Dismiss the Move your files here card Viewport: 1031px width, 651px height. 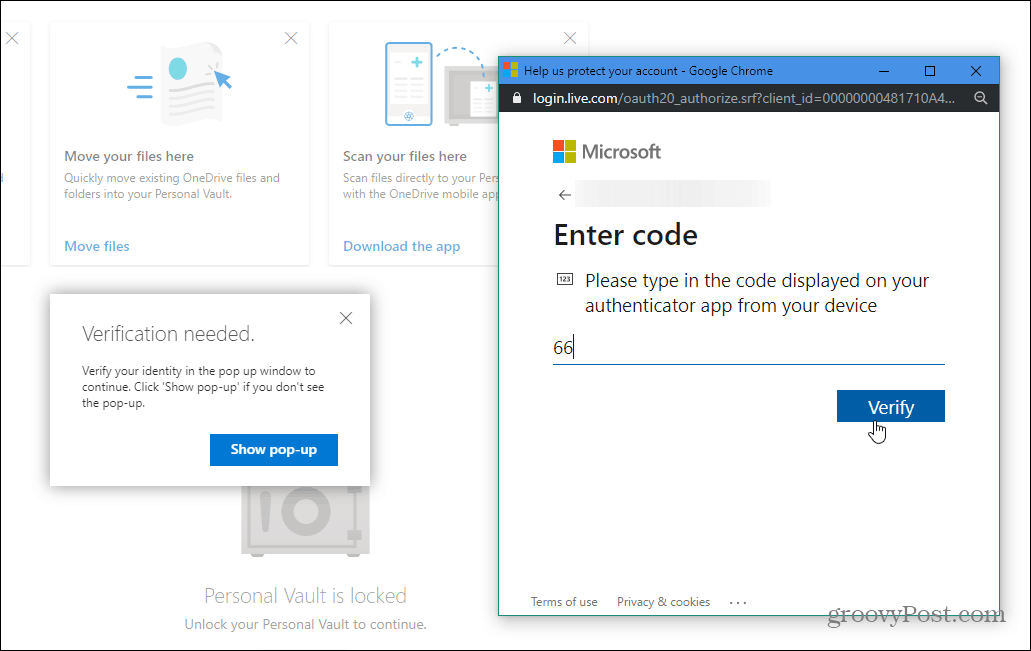click(291, 38)
